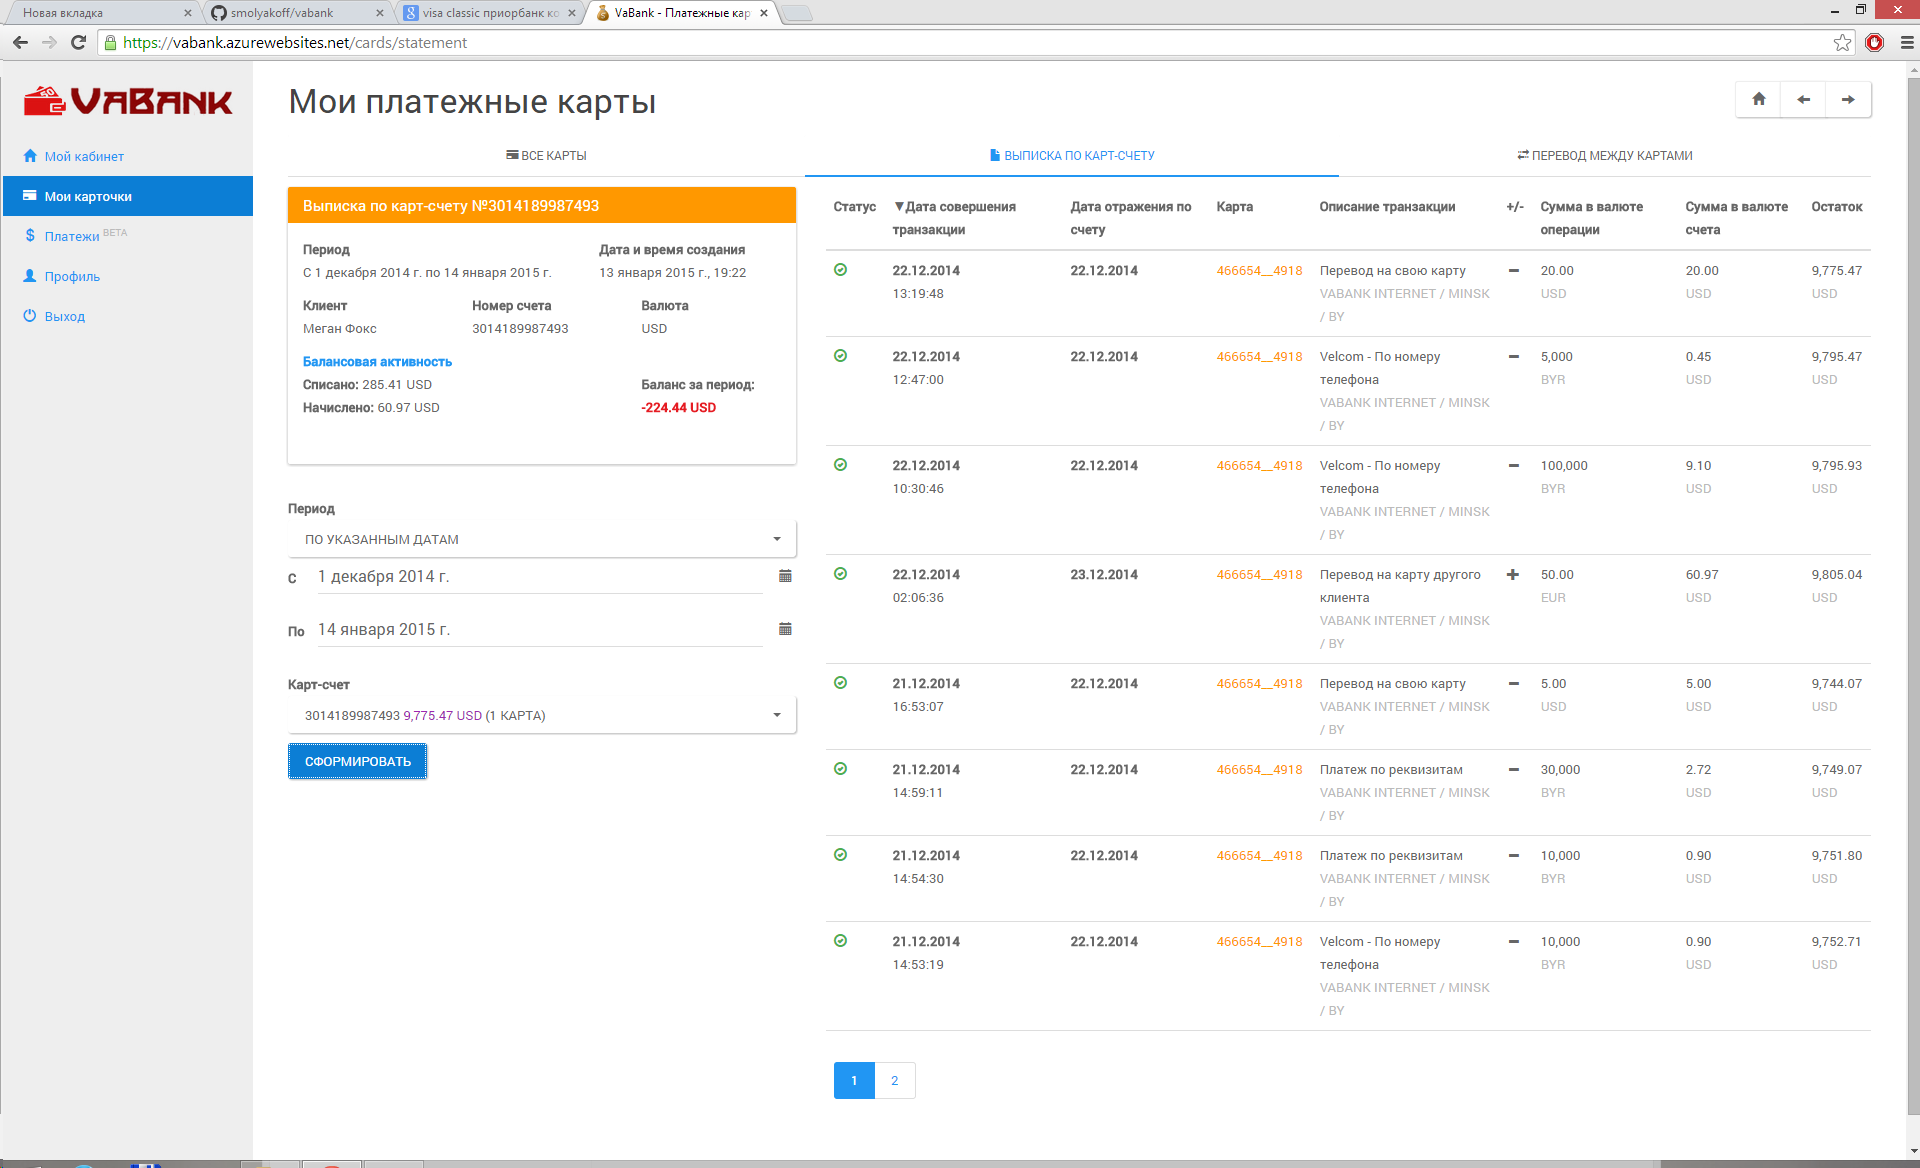1920x1168 pixels.
Task: Switch to Перевод между картами tab
Action: 1604,156
